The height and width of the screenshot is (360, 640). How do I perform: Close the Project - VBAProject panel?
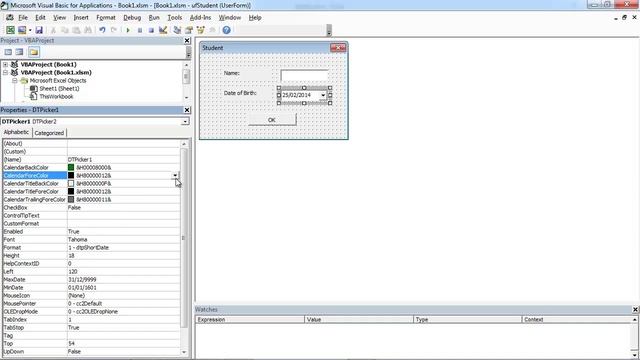187,40
